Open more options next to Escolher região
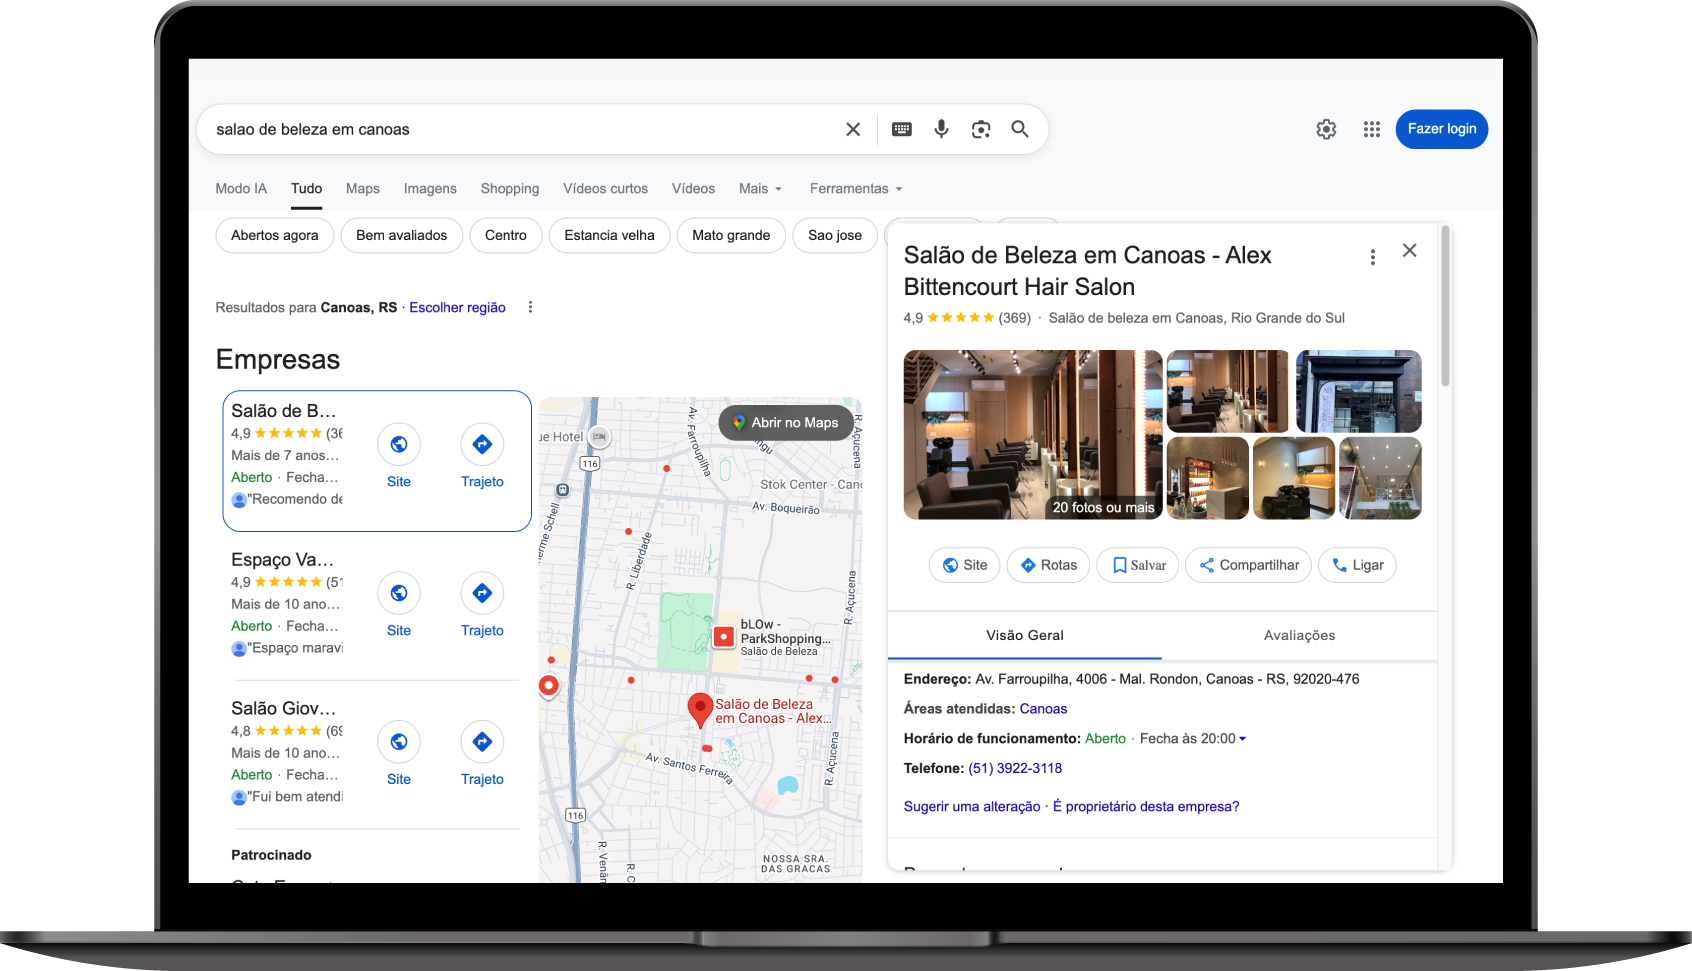Viewport: 1692px width, 971px height. (530, 307)
